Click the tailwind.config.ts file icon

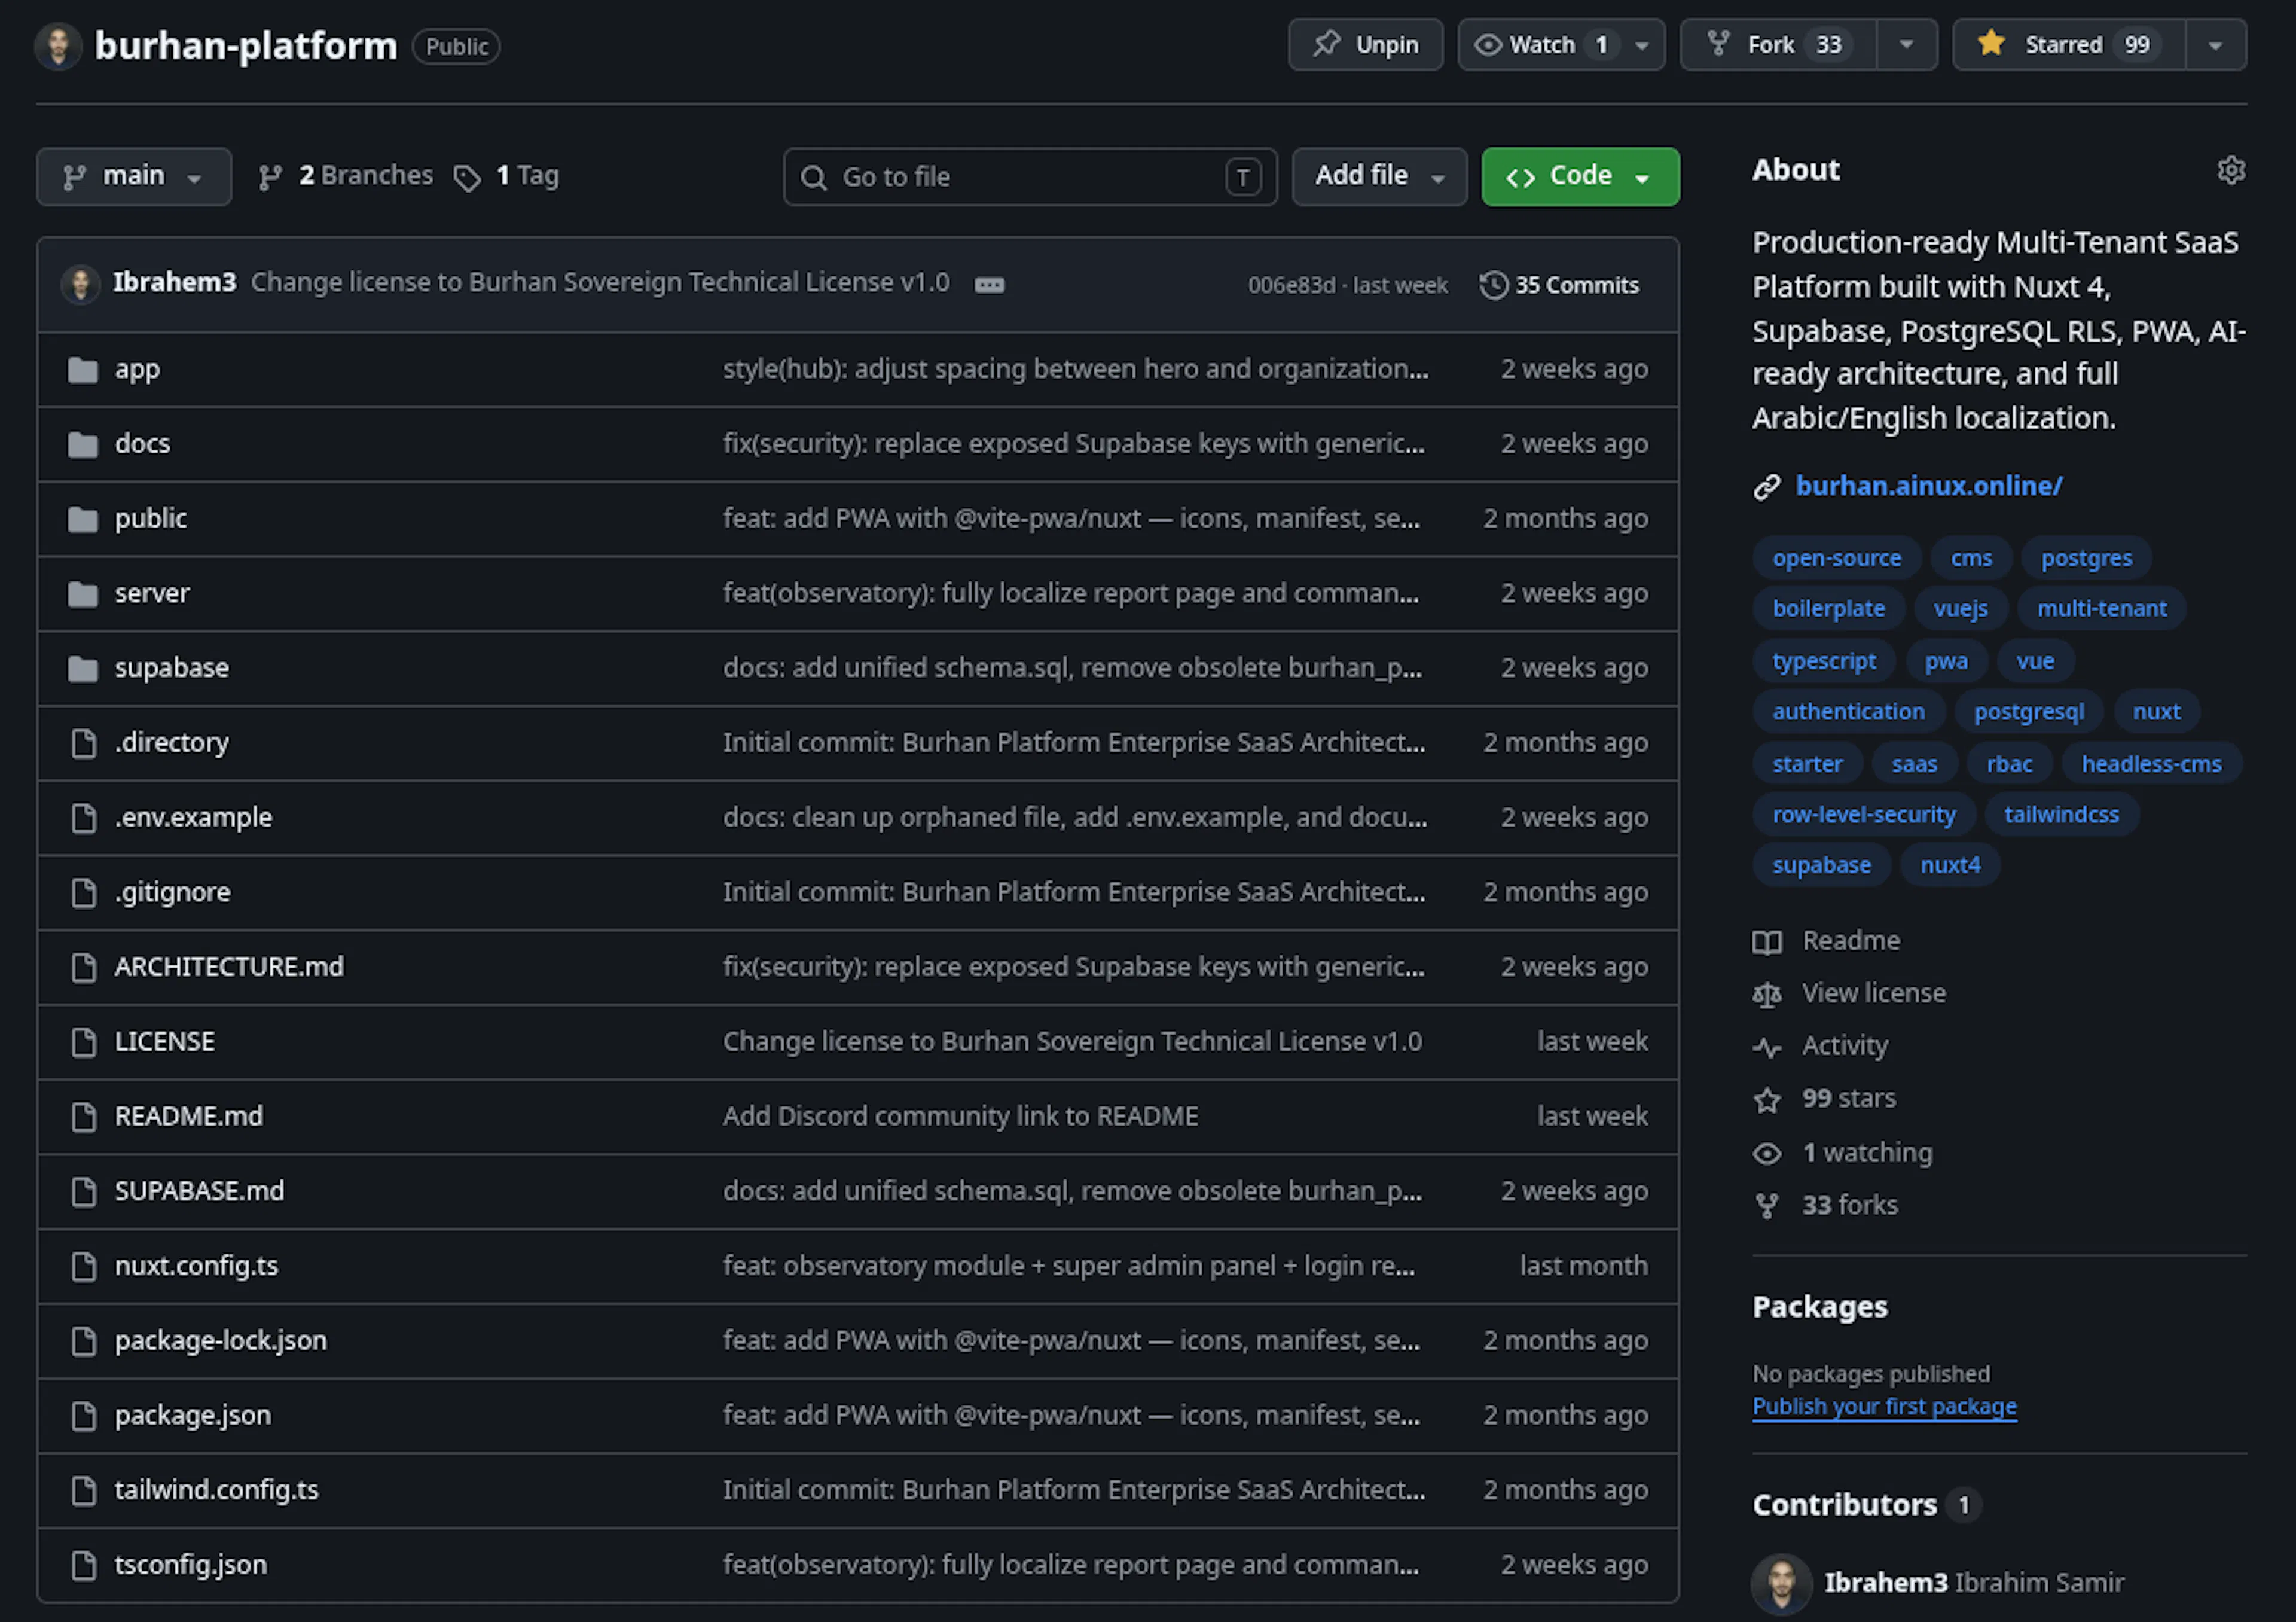click(x=84, y=1490)
